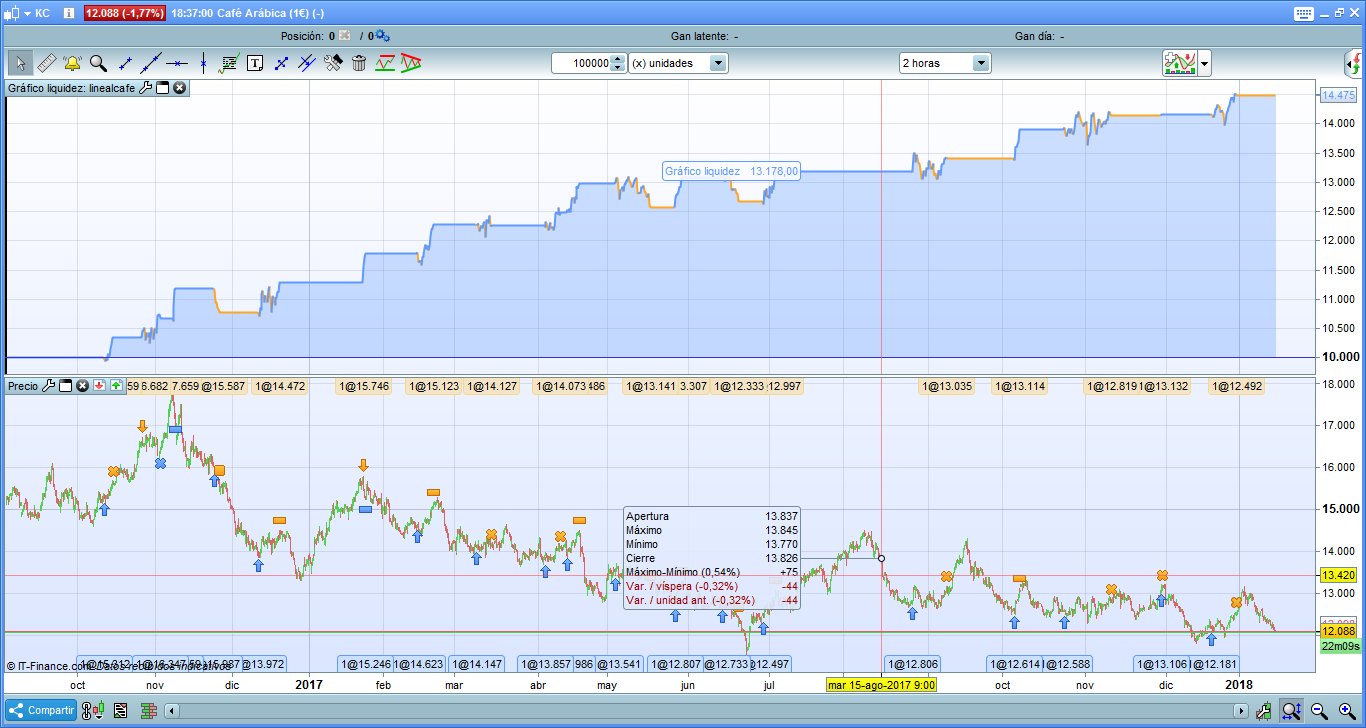
Task: Close the Gráfico liquidez panel
Action: tap(179, 88)
